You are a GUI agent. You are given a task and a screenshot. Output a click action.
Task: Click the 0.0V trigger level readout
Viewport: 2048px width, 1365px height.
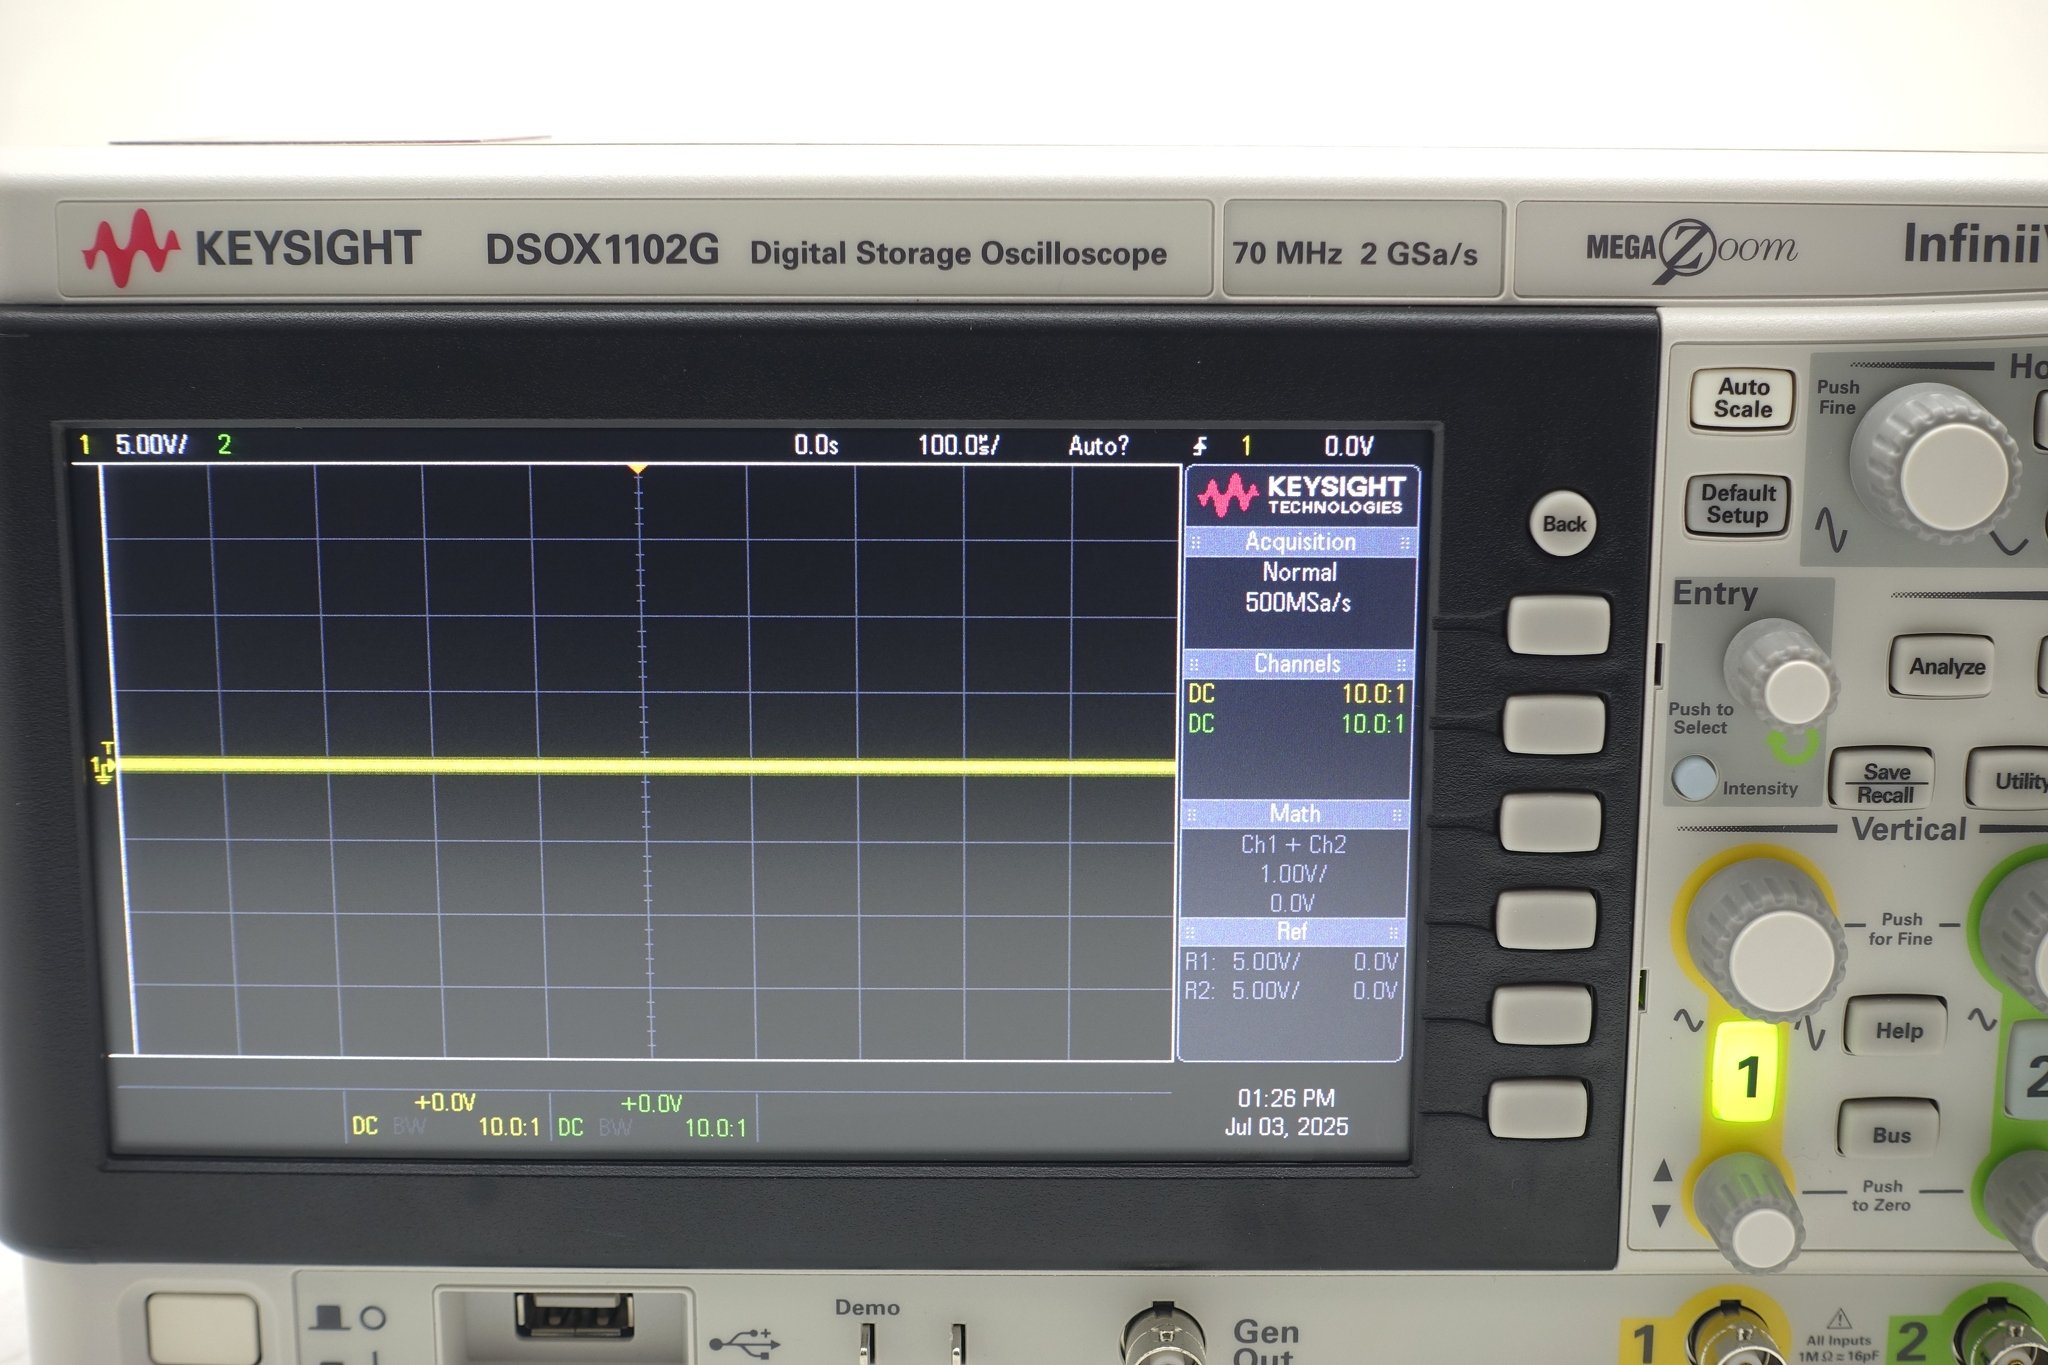click(1349, 446)
